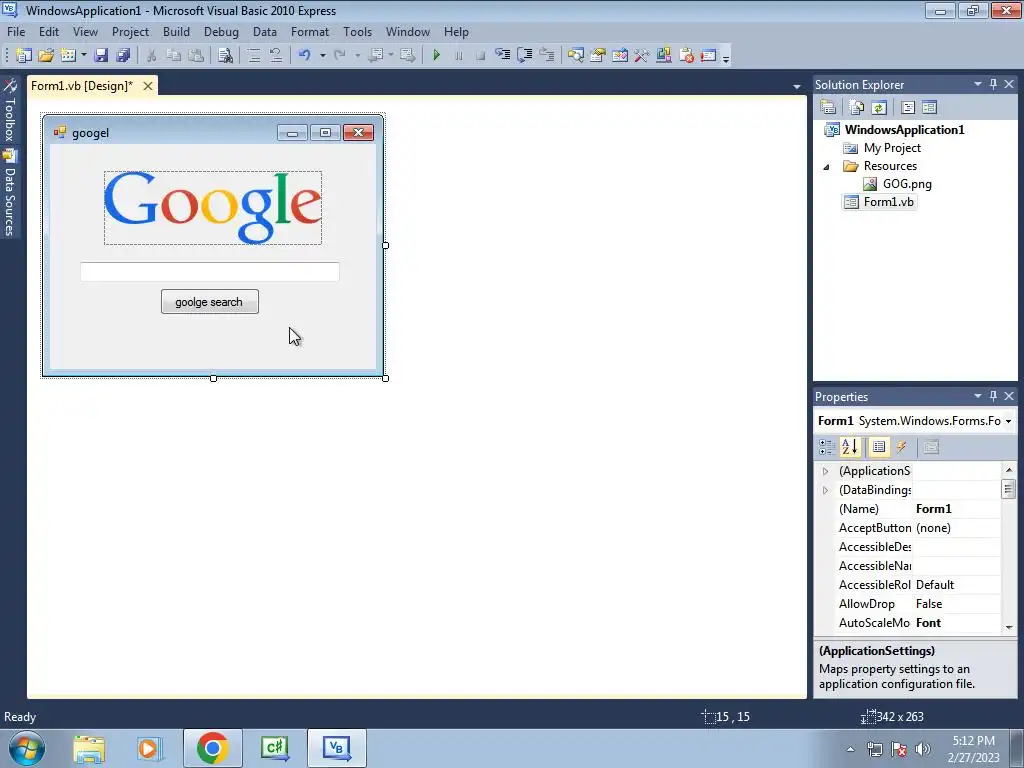Screen dimensions: 1024x768
Task: Click the Uncomment lines icon
Action: 276,56
